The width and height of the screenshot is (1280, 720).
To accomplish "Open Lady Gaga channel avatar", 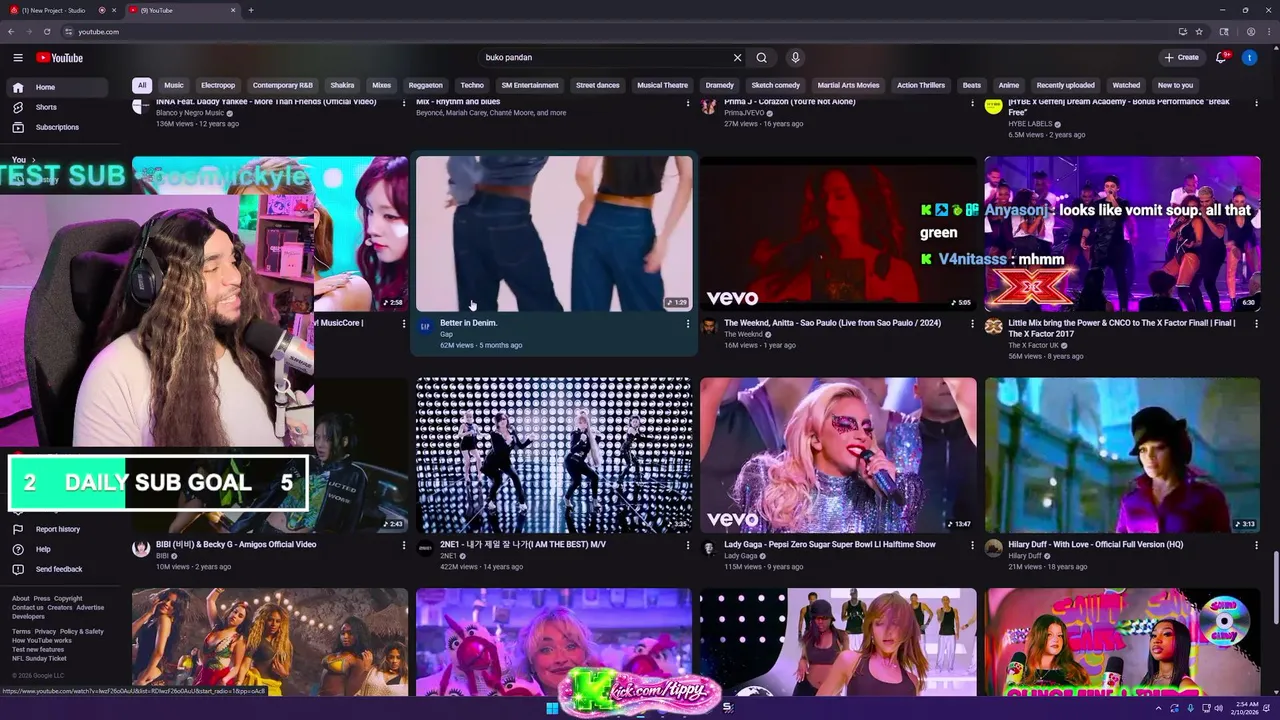I will (709, 549).
